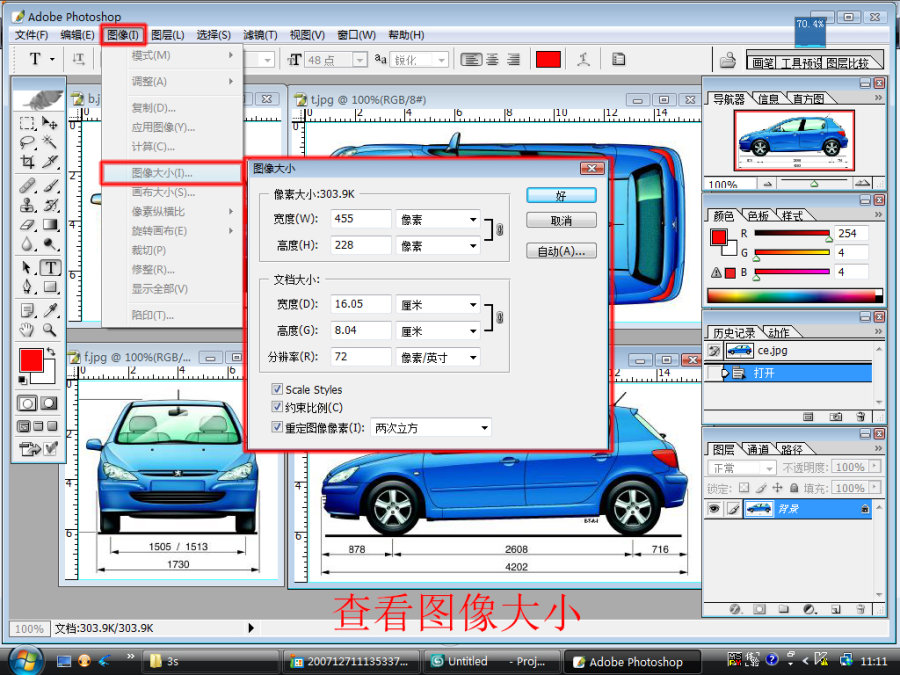Image resolution: width=900 pixels, height=675 pixels.
Task: Select the Eraser tool
Action: pyautogui.click(x=27, y=224)
